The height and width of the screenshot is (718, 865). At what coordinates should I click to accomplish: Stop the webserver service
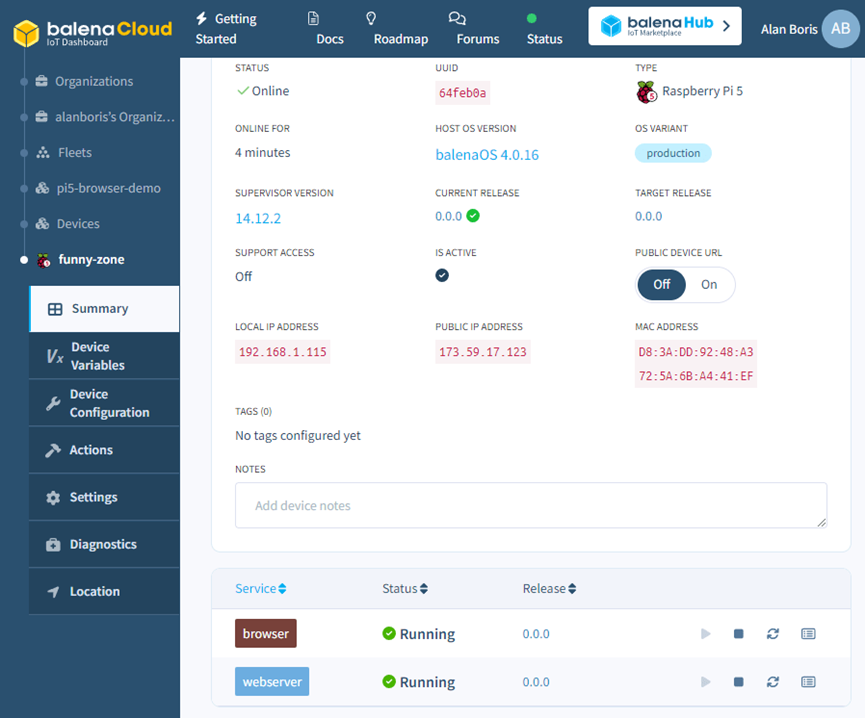pyautogui.click(x=739, y=682)
